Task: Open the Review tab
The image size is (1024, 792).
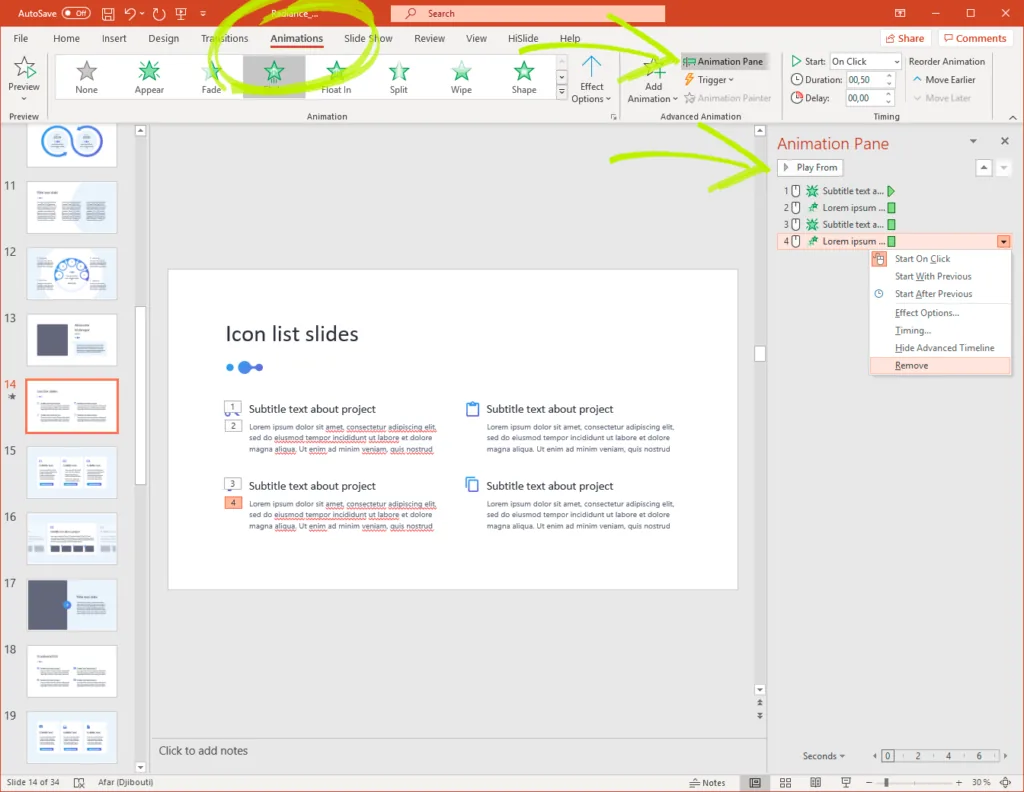Action: point(430,39)
